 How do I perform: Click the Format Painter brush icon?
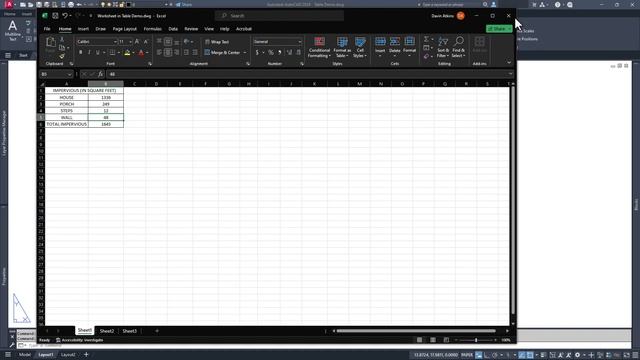tap(62, 56)
